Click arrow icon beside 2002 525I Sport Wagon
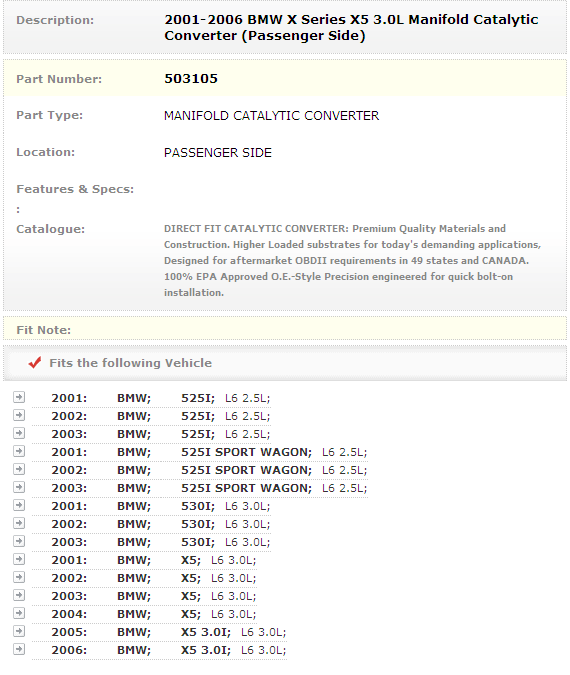The image size is (570, 675). pos(19,469)
